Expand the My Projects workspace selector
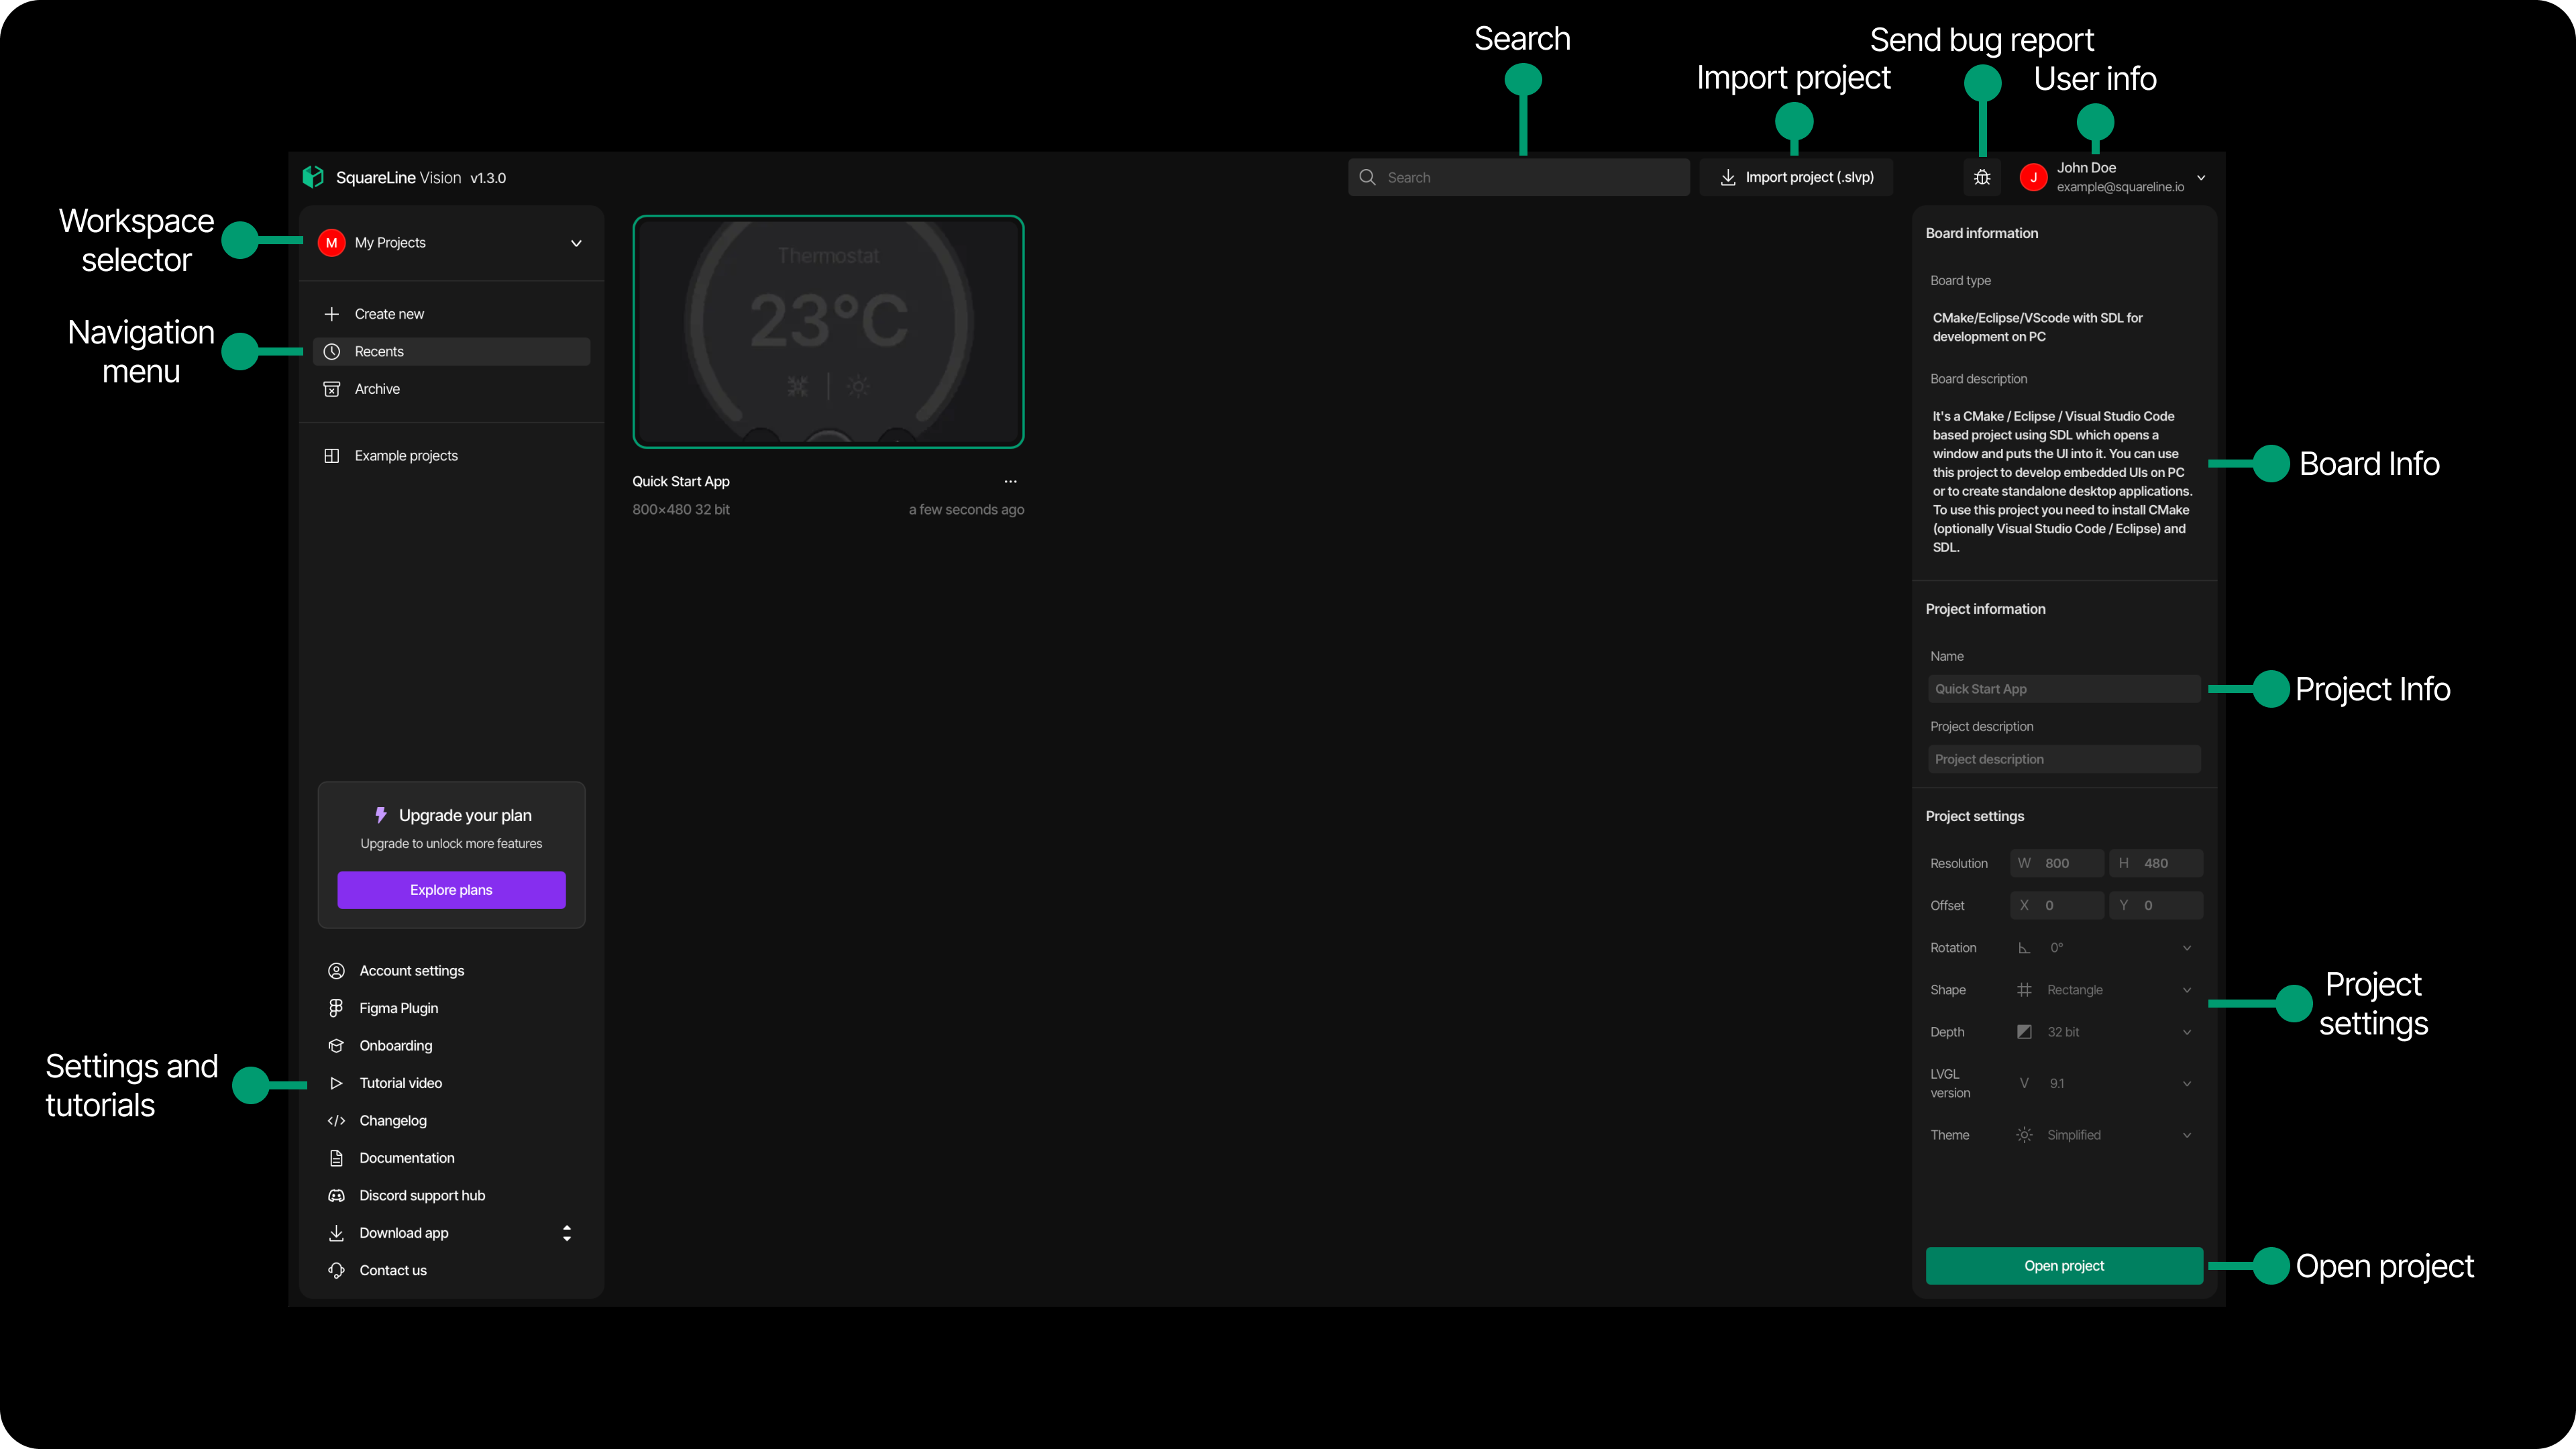Image resolution: width=2576 pixels, height=1449 pixels. 451,243
